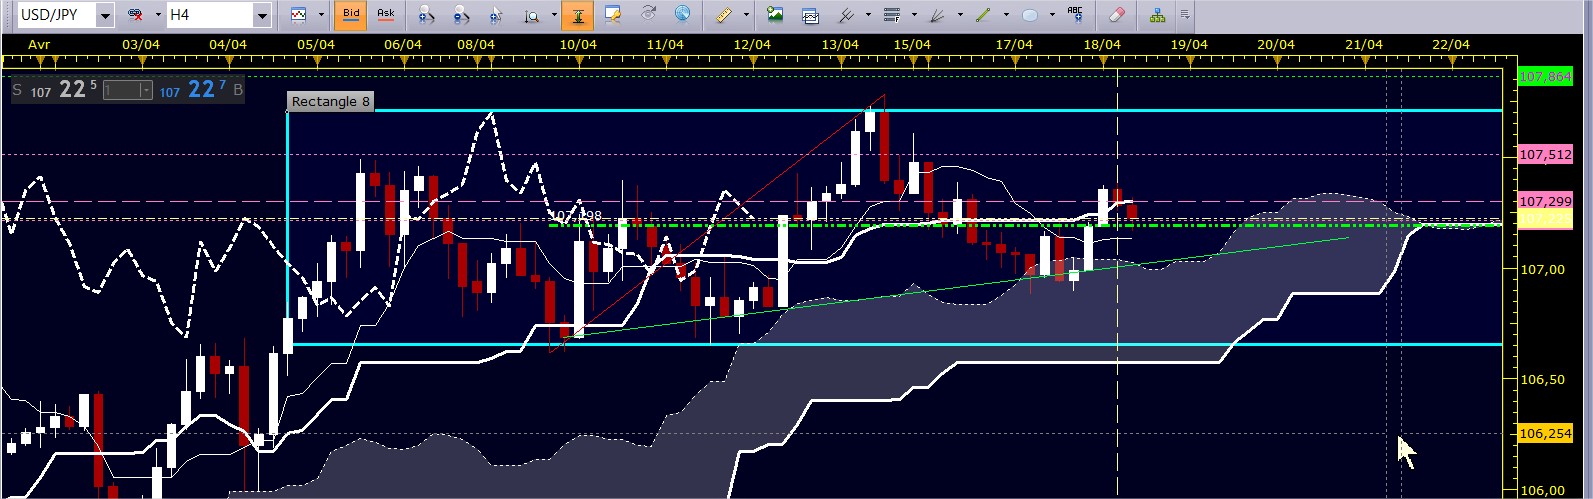This screenshot has width=1593, height=499.
Task: Click the vertical scale zoom icon
Action: [x=532, y=15]
